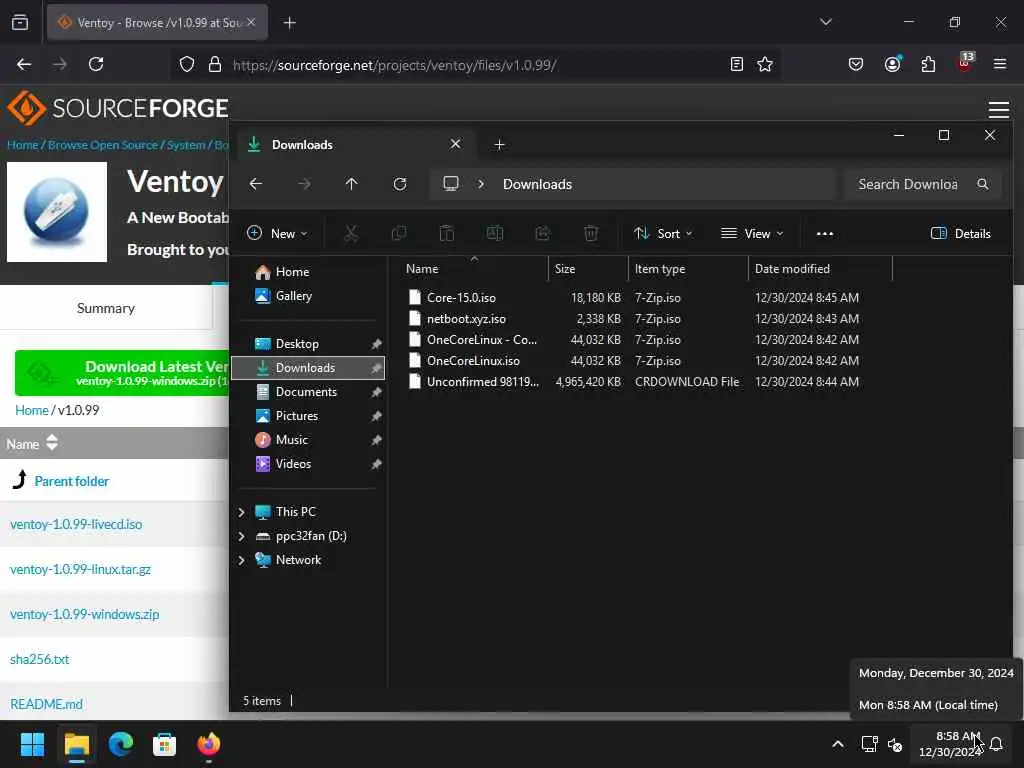This screenshot has height=768, width=1024.
Task: Bookmark page with star icon
Action: point(765,64)
